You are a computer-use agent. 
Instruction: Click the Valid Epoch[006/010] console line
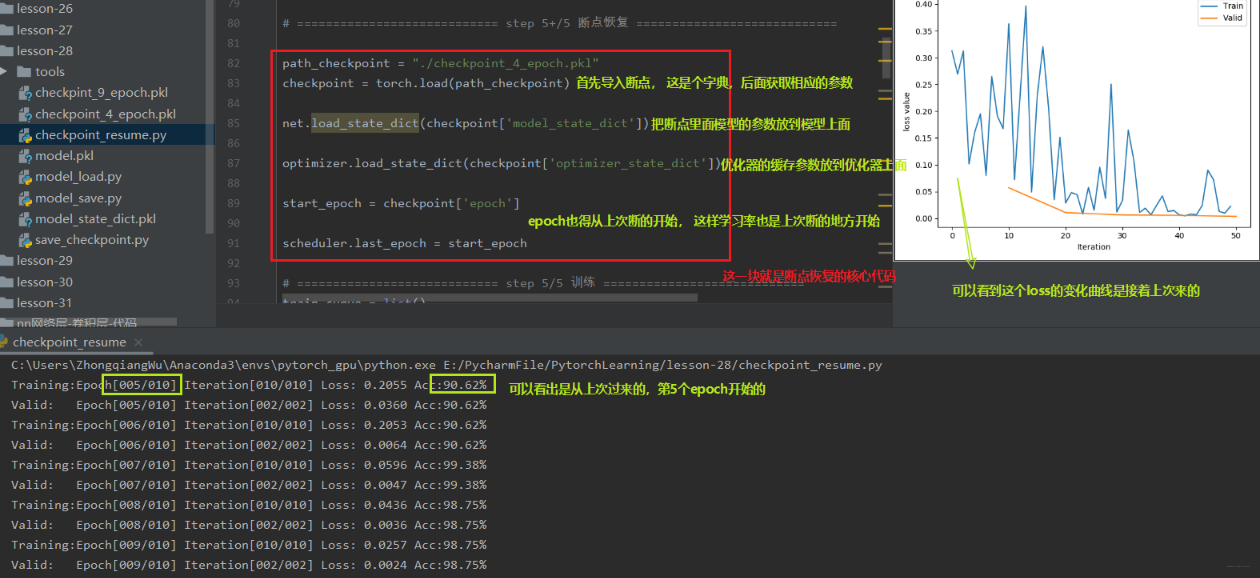(249, 445)
